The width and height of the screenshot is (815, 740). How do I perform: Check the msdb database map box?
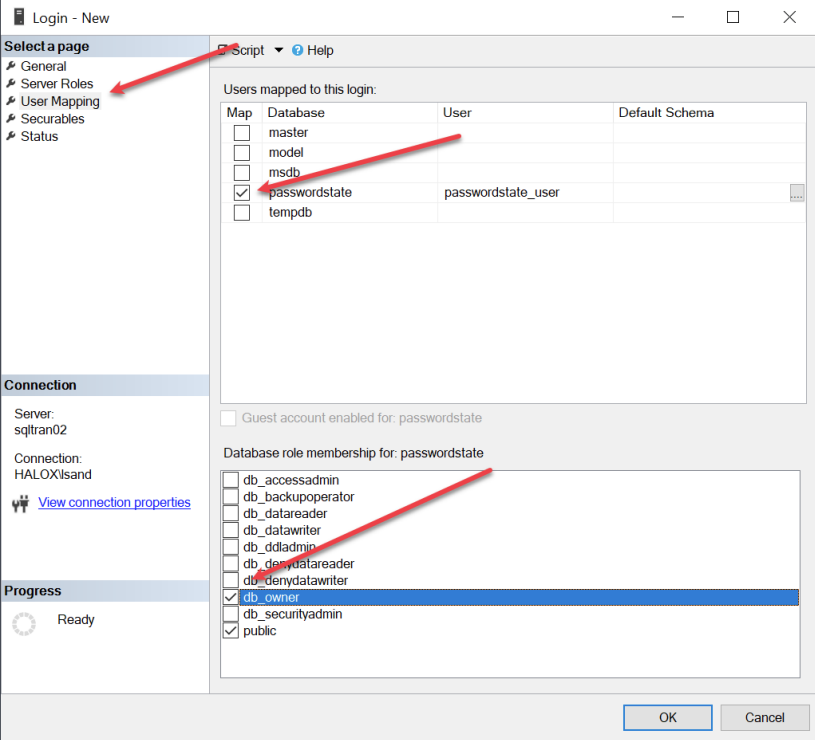tap(242, 173)
